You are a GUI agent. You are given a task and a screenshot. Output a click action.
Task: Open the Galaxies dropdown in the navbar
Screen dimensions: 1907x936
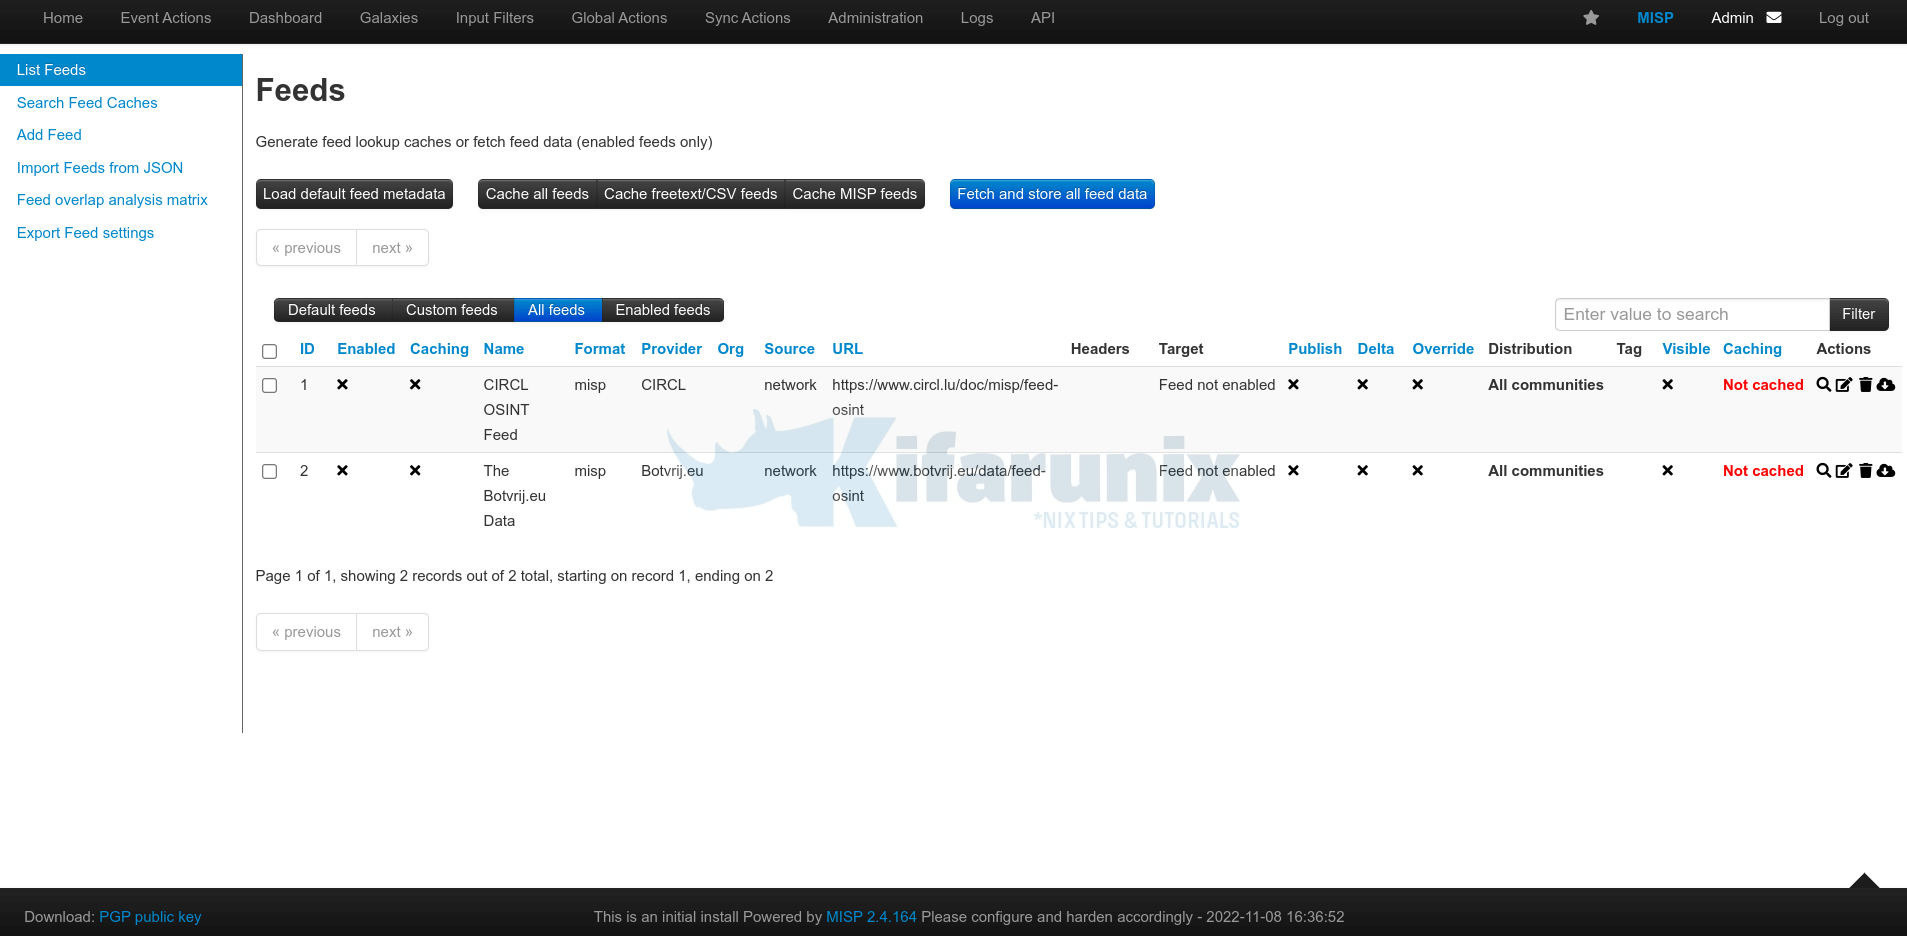tap(389, 18)
